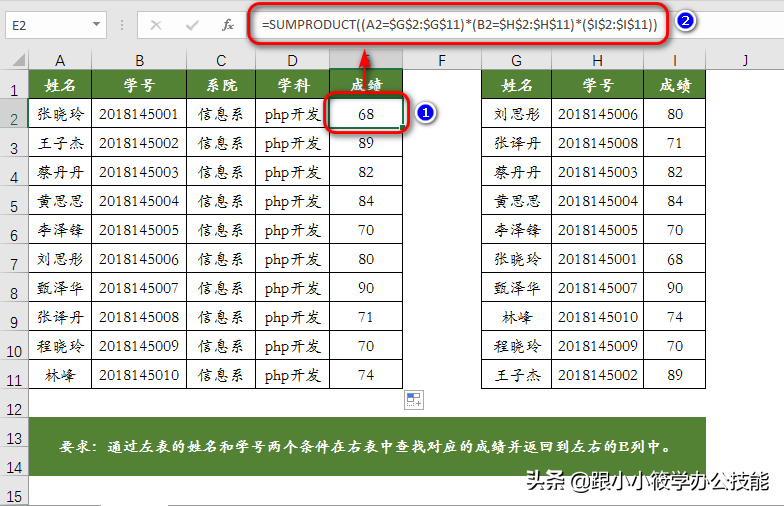This screenshot has height=506, width=784.
Task: Click the Auto Fill Options icon below the table
Action: pyautogui.click(x=414, y=400)
